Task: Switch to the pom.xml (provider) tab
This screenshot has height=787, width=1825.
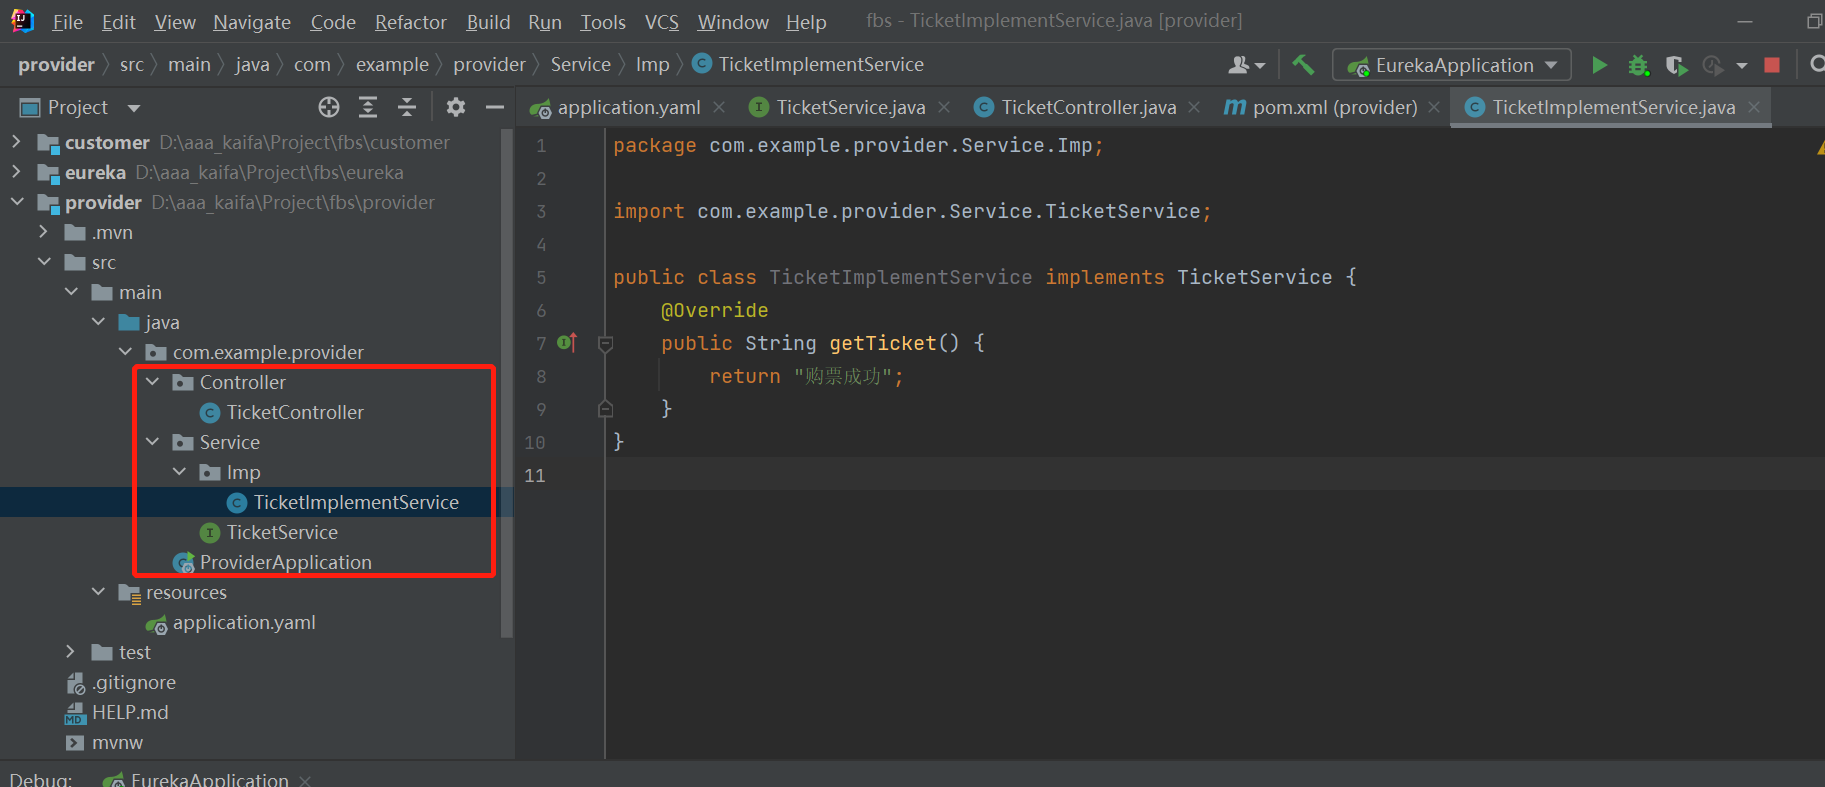Action: (x=1333, y=107)
